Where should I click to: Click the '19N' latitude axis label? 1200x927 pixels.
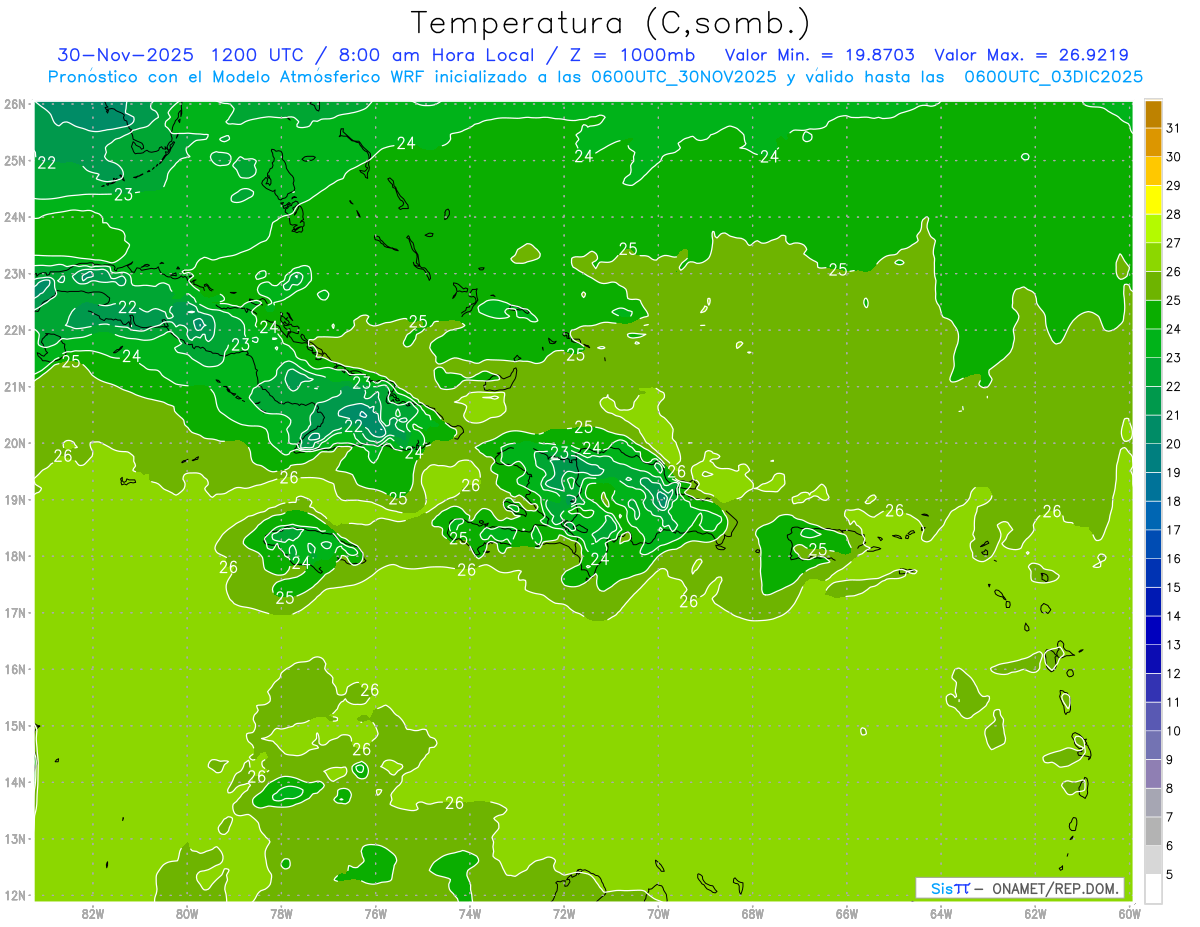[14, 499]
